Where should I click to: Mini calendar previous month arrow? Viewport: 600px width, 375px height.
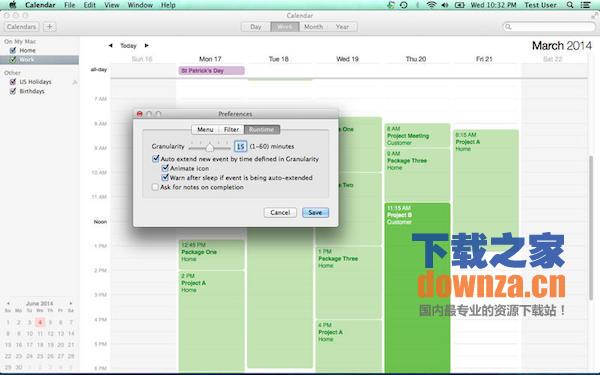click(x=8, y=303)
